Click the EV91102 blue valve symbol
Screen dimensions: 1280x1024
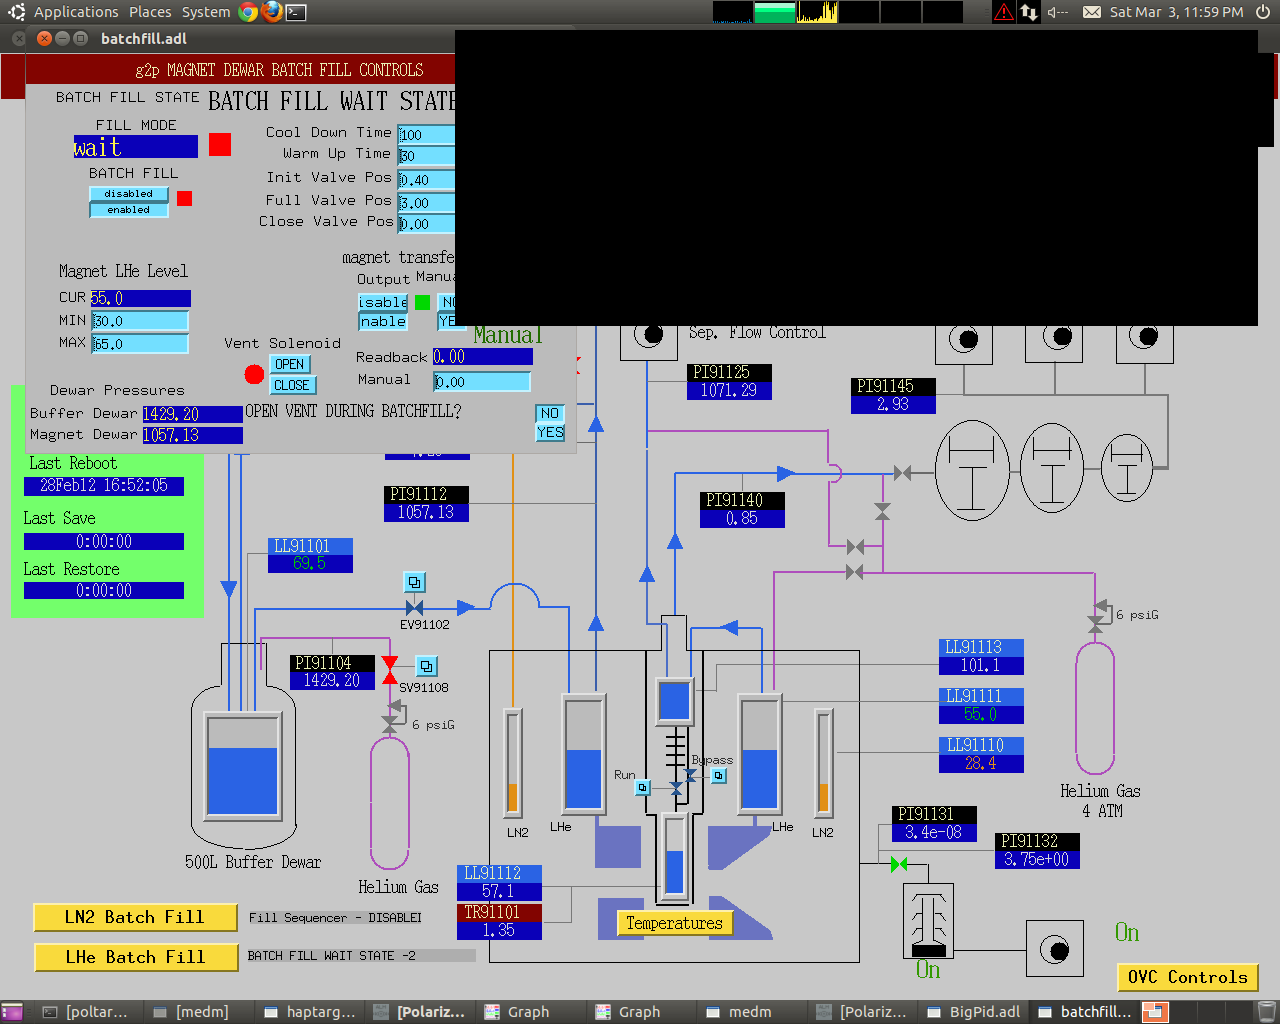[x=414, y=608]
